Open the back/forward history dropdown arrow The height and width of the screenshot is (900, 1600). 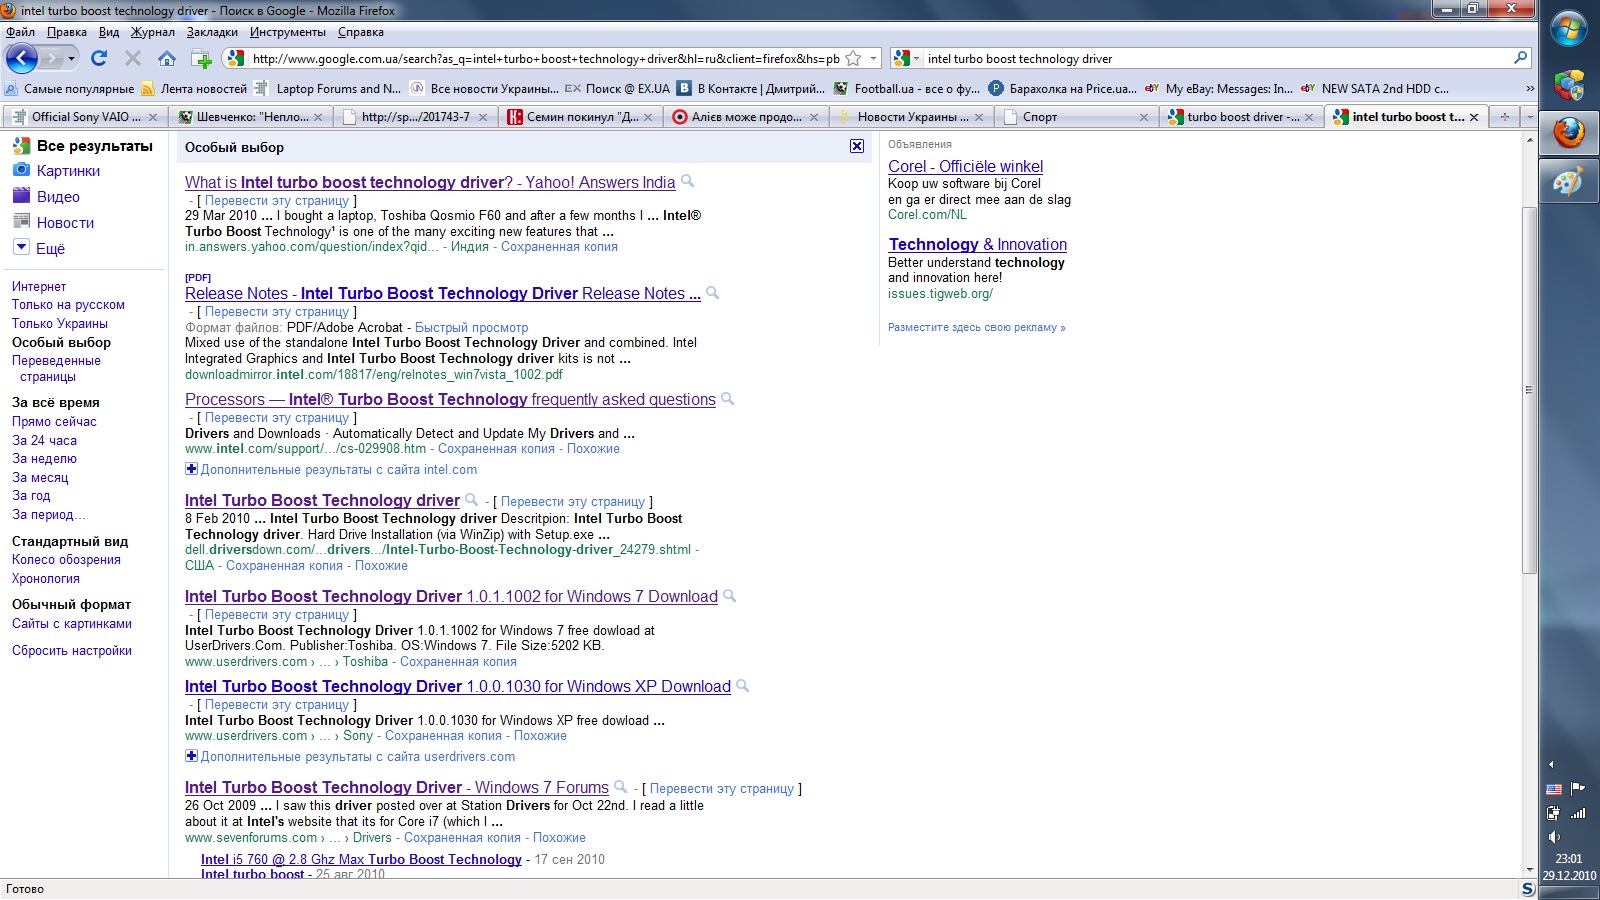(71, 58)
